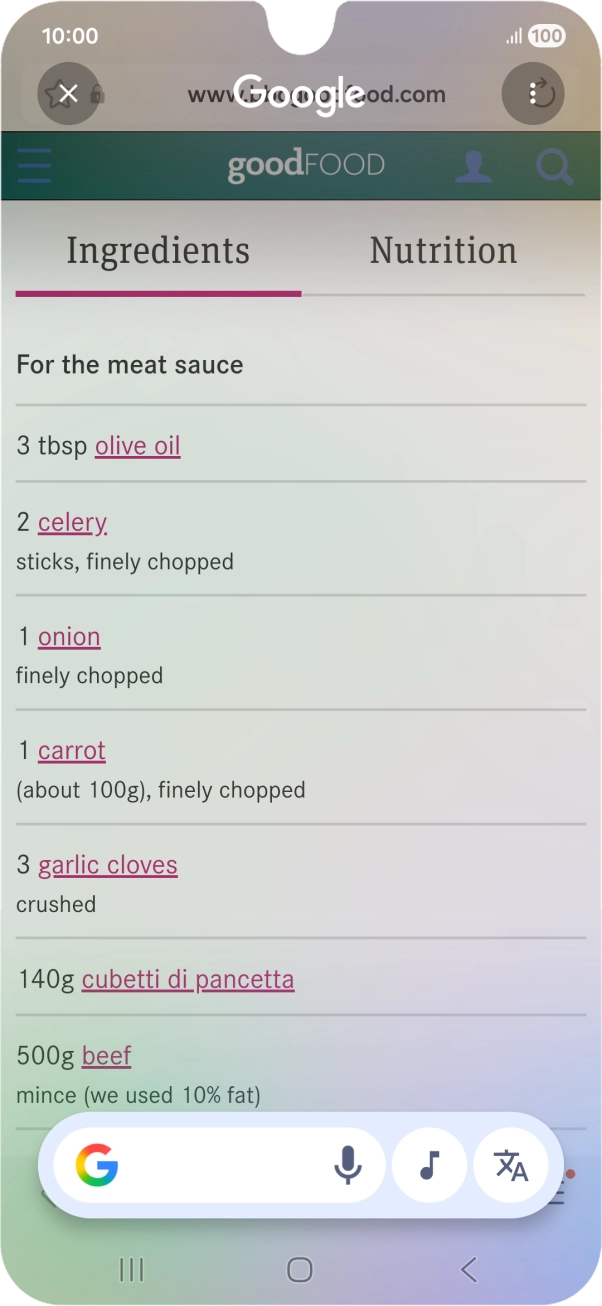The height and width of the screenshot is (1306, 602).
Task: Open the goodFOOD hamburger menu
Action: 34,166
